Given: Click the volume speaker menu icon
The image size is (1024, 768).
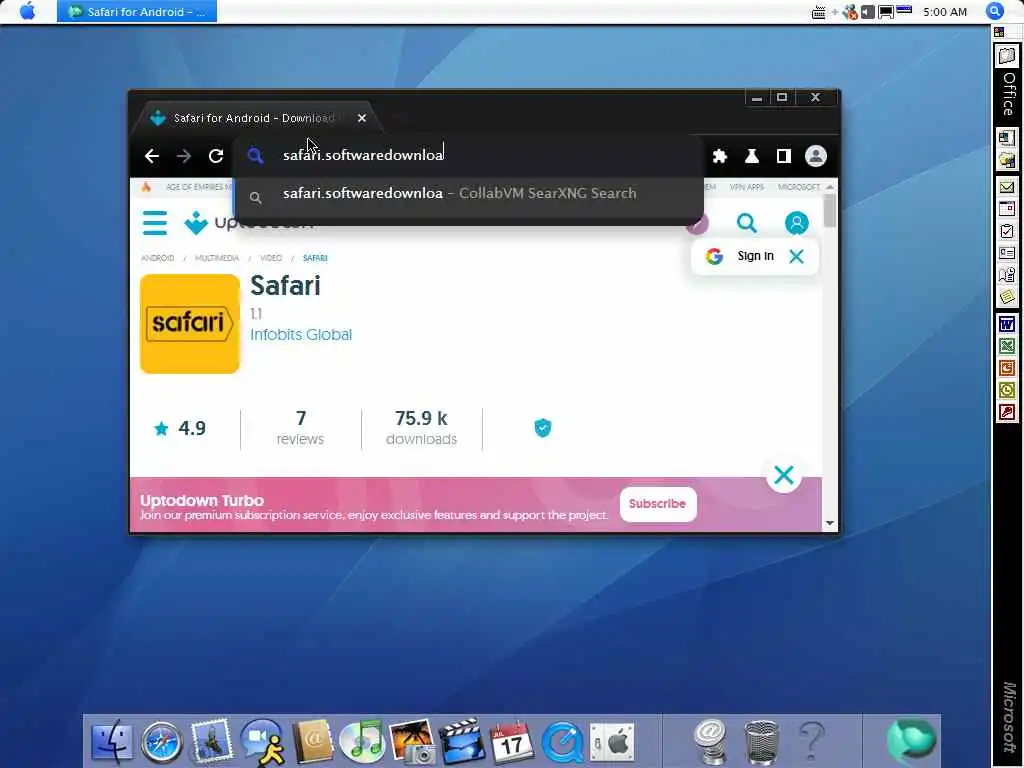Looking at the screenshot, I should tap(868, 12).
